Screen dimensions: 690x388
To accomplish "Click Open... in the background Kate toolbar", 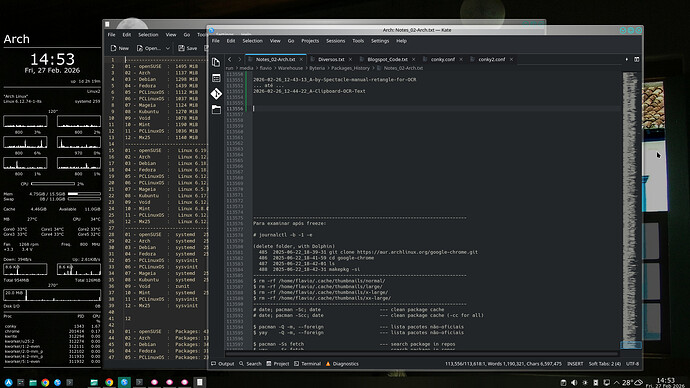I will click(148, 48).
